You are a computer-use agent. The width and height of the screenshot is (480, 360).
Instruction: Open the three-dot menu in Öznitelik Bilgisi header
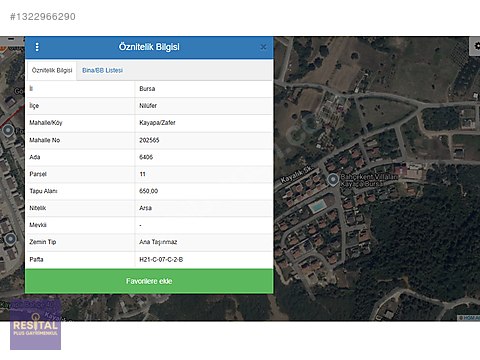pos(37,47)
